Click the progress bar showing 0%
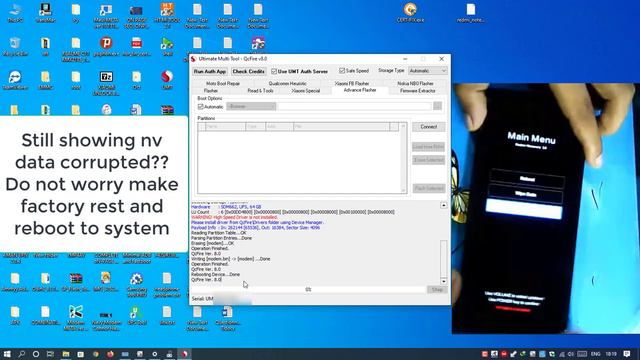 pyautogui.click(x=309, y=289)
